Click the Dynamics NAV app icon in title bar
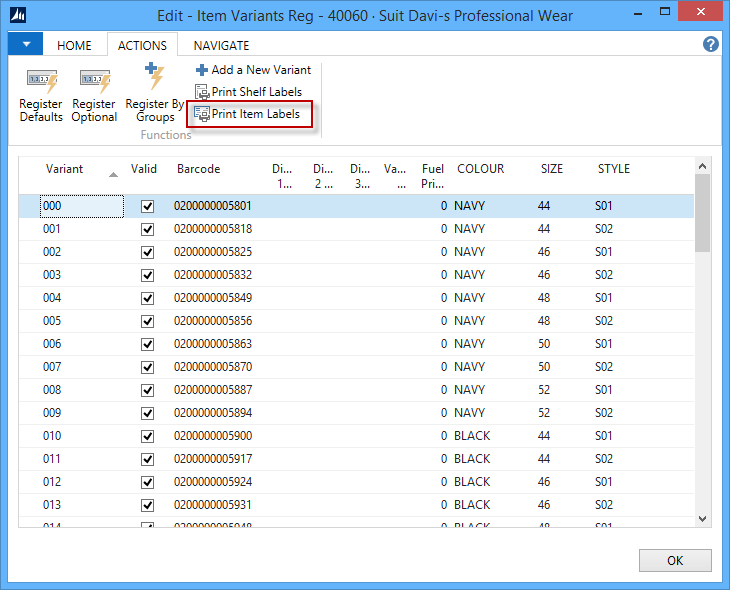This screenshot has height=590, width=730. coord(18,15)
